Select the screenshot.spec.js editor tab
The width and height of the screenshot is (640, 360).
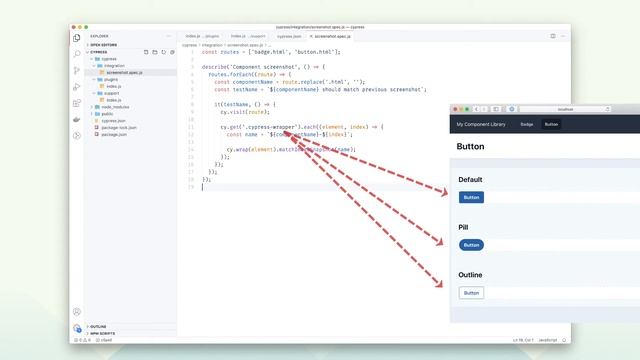click(x=332, y=36)
